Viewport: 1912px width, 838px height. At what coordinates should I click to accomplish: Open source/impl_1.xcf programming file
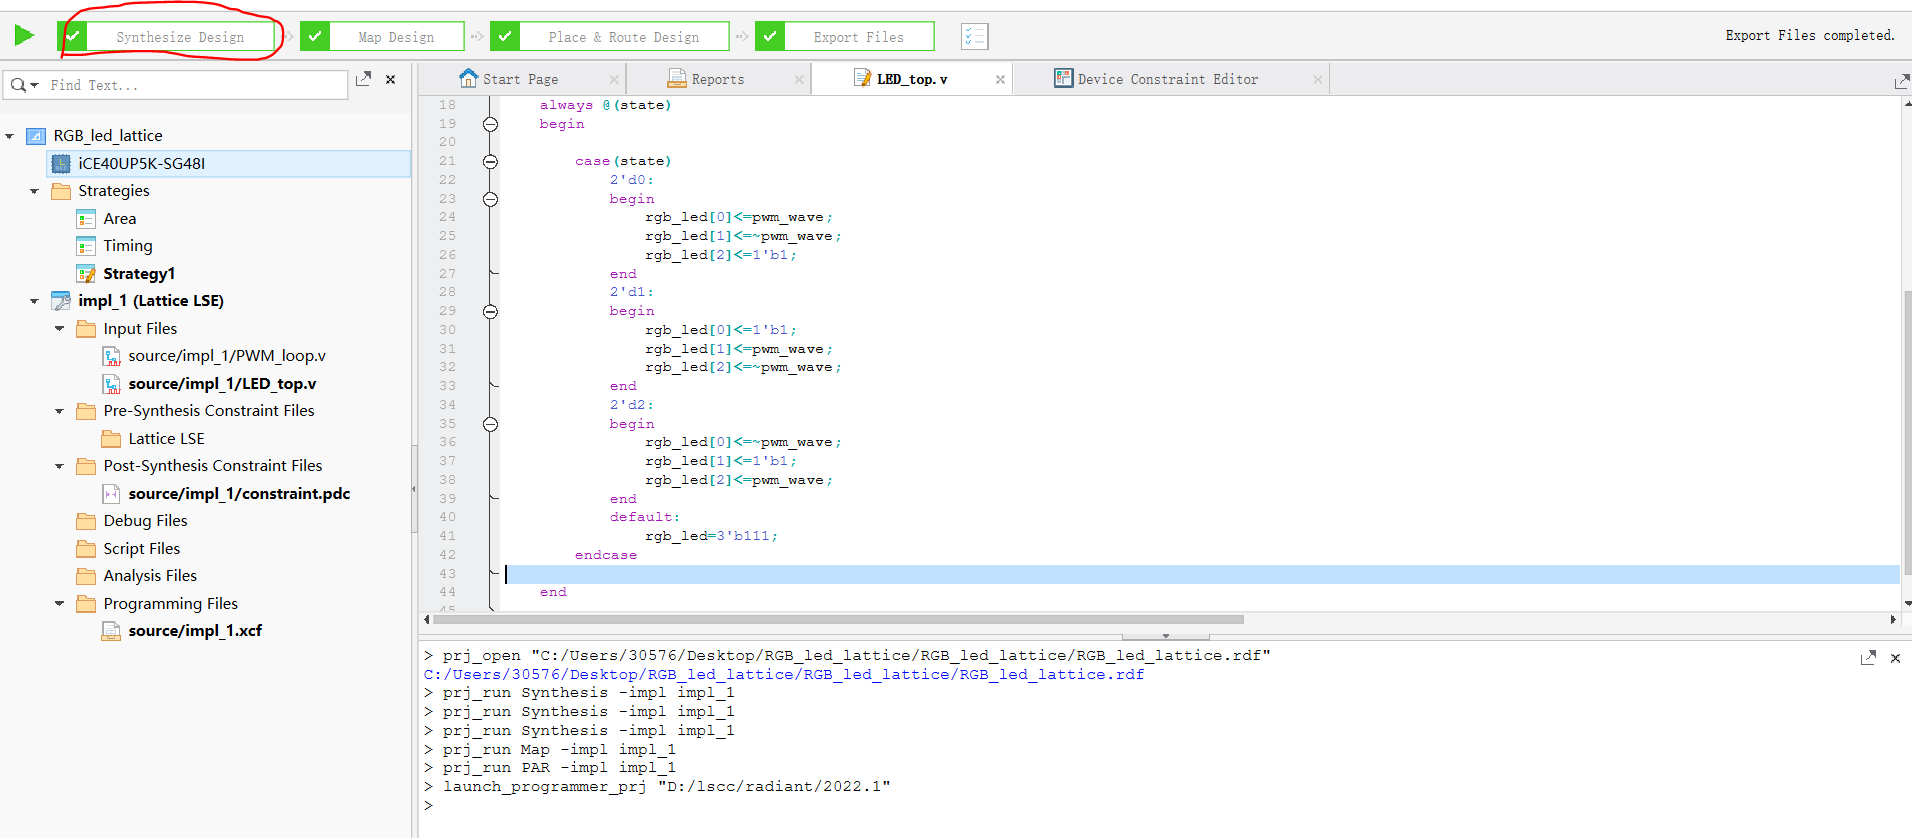pyautogui.click(x=195, y=631)
